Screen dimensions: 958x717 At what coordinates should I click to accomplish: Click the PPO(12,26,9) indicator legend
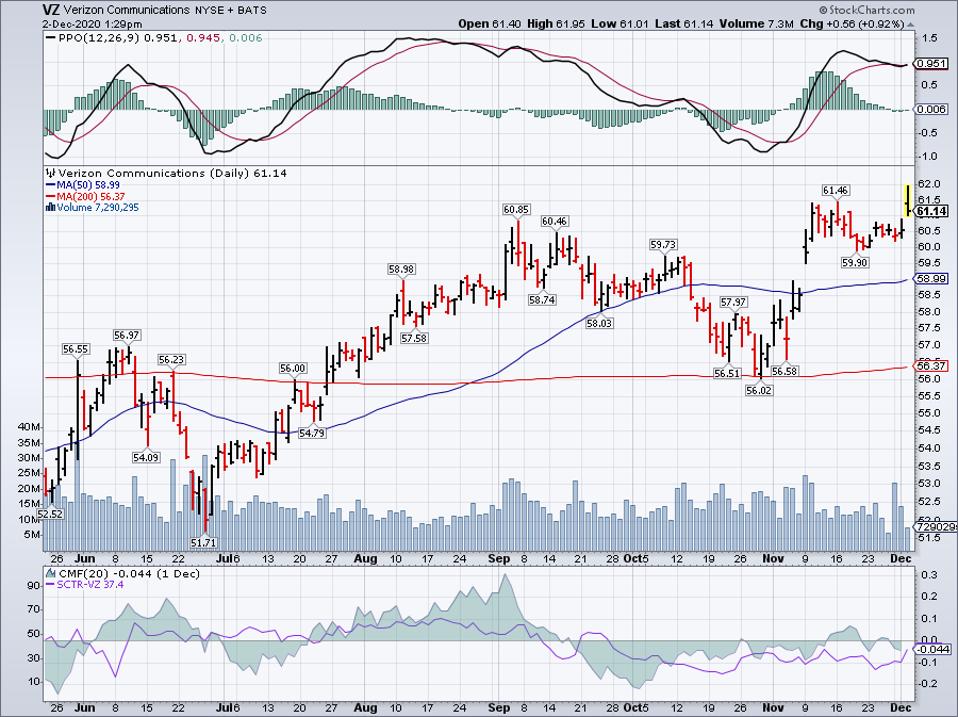point(99,38)
